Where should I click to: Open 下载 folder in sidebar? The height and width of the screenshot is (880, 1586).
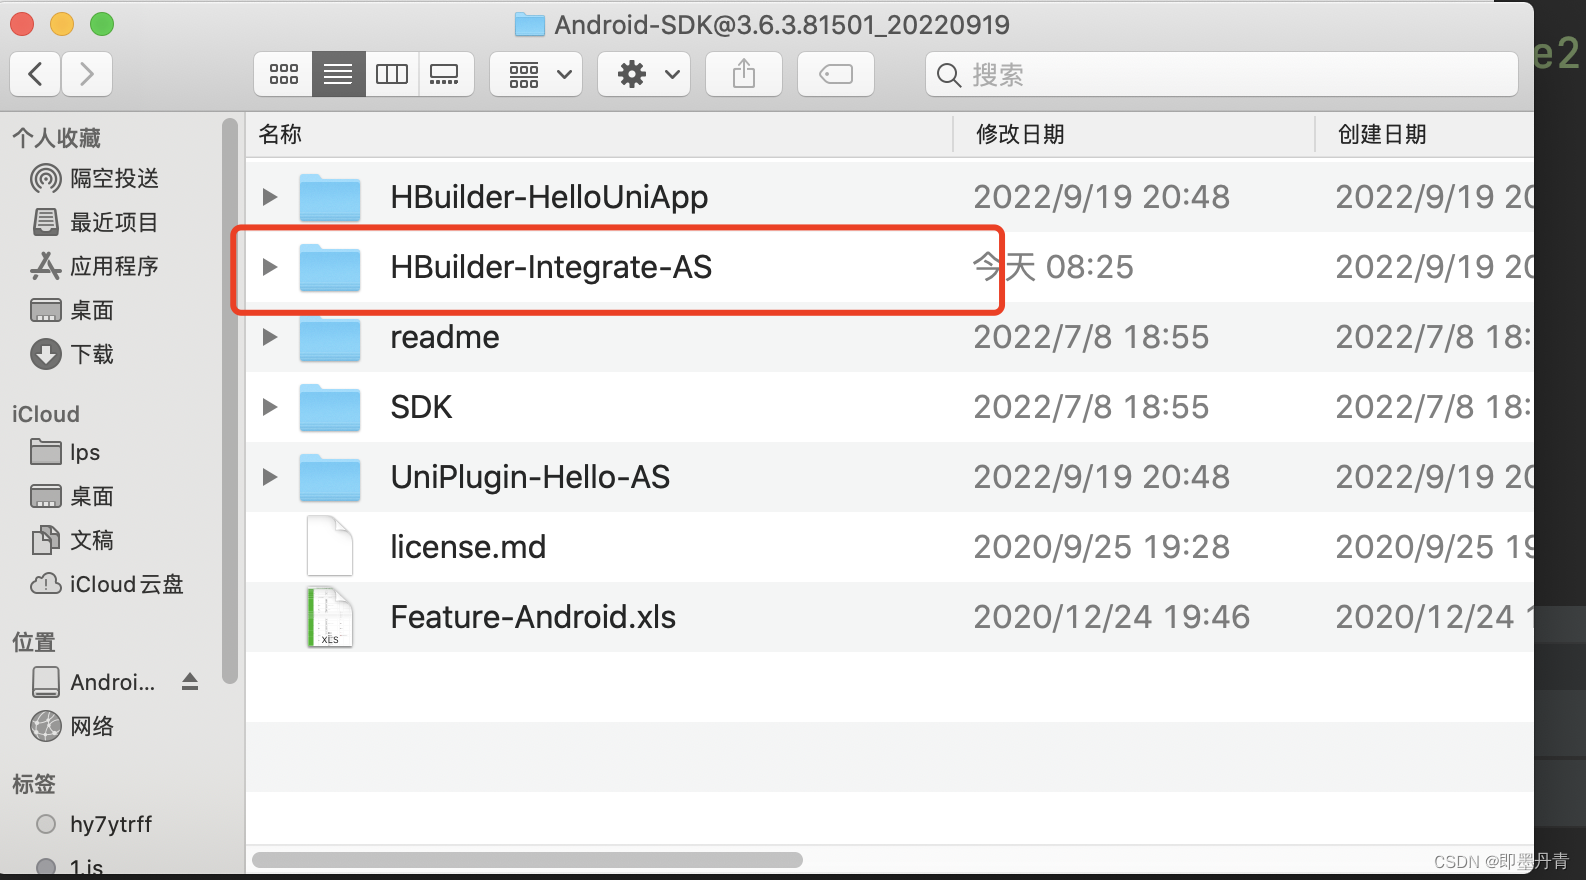(x=72, y=354)
